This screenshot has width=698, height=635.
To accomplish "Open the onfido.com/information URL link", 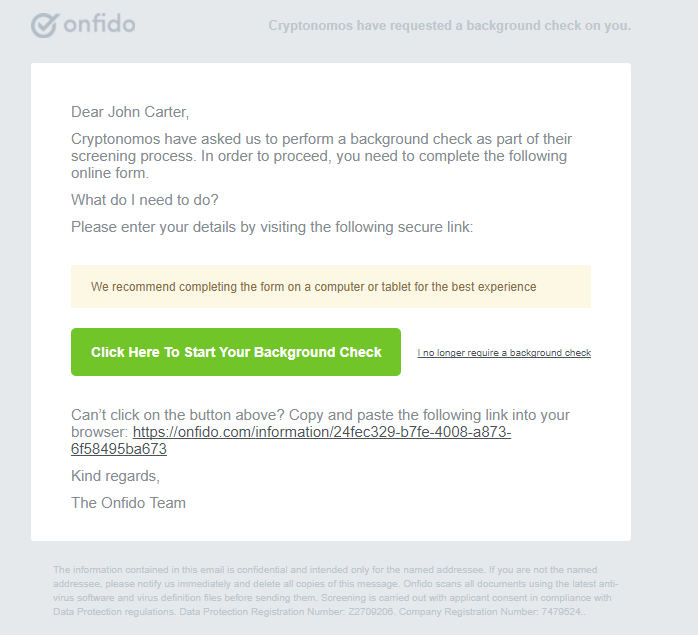I will tap(321, 433).
